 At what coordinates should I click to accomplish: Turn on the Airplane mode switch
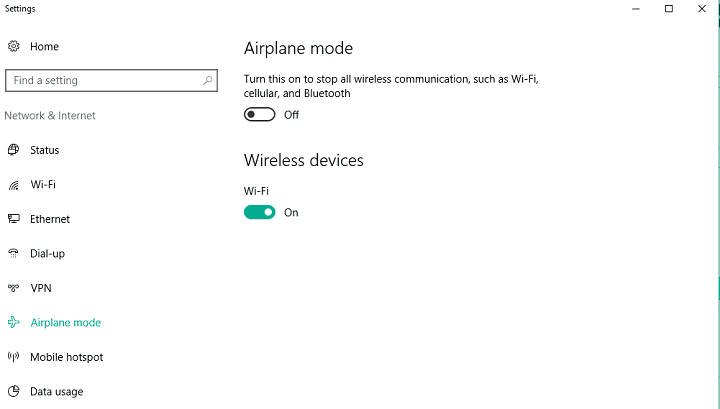pos(259,114)
